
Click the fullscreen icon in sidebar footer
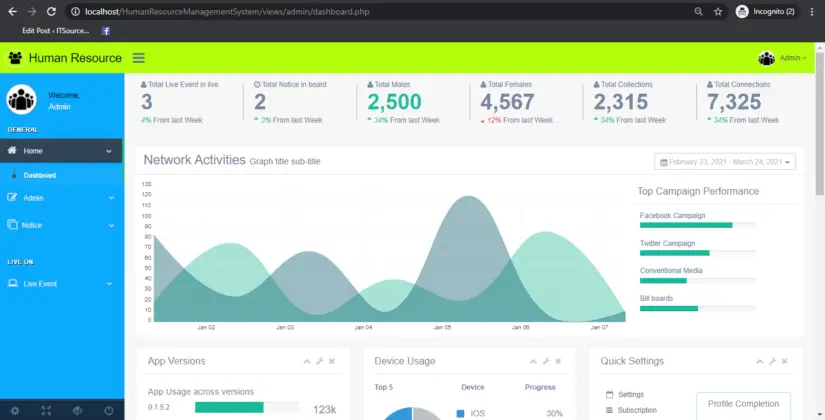[46, 410]
